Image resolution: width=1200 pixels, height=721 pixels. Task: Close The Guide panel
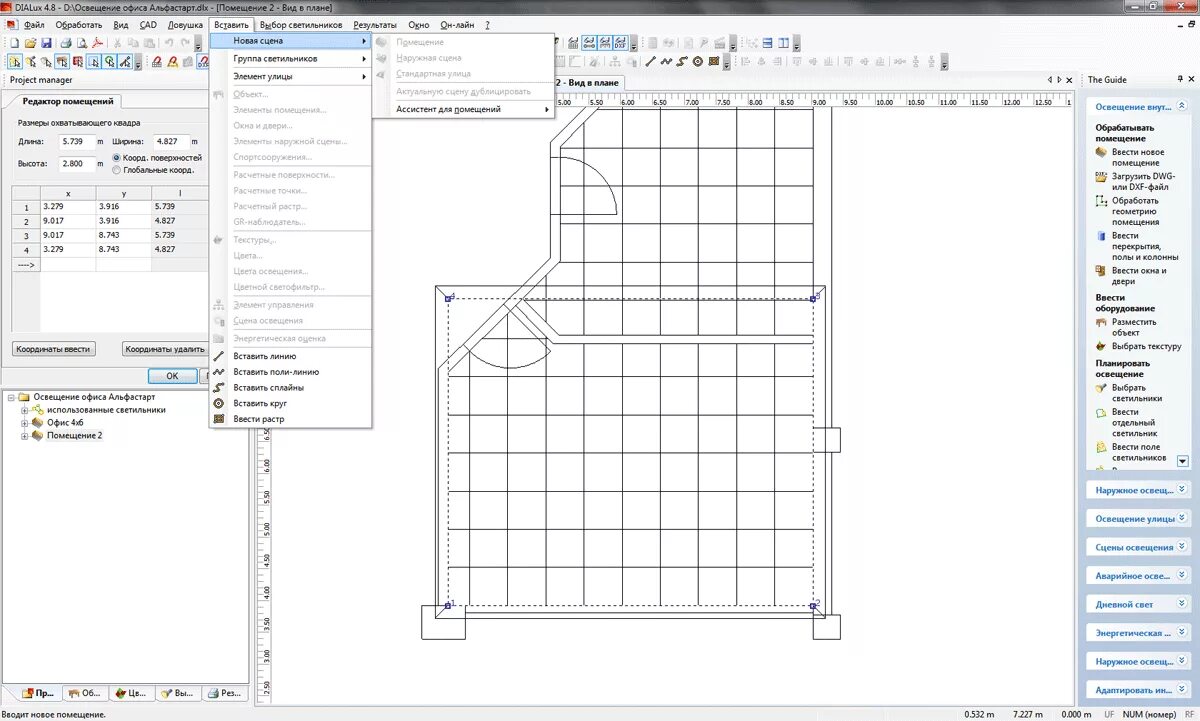pos(1191,79)
